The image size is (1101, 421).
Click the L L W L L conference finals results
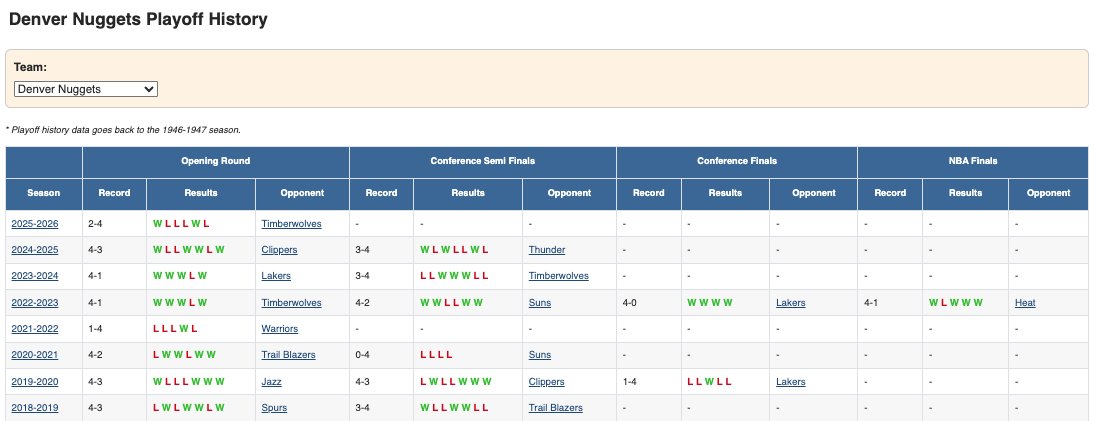(x=709, y=382)
